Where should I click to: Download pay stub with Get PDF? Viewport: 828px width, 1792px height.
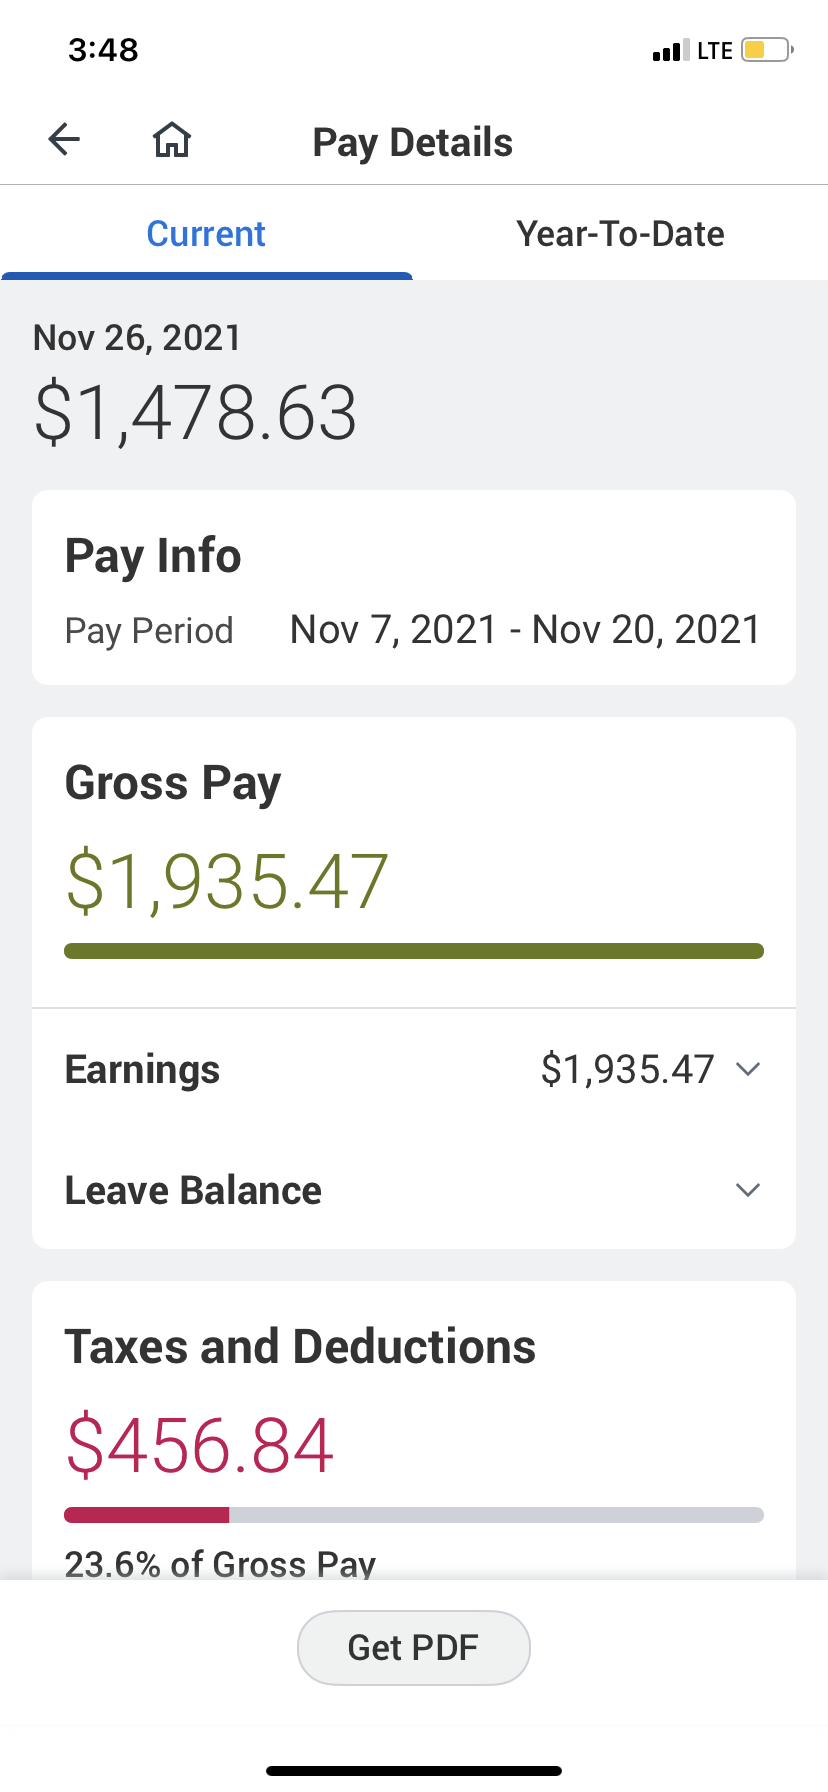coord(414,1647)
